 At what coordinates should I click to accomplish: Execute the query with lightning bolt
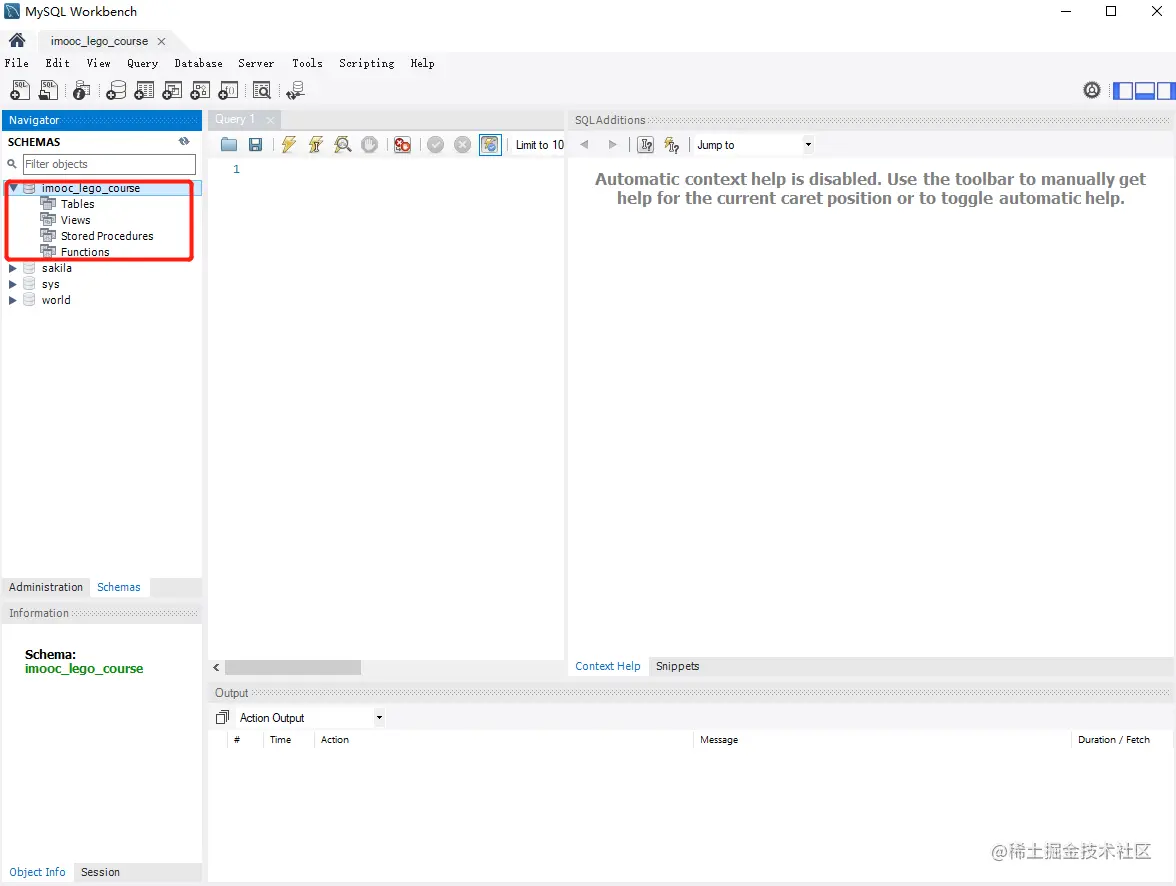click(289, 145)
